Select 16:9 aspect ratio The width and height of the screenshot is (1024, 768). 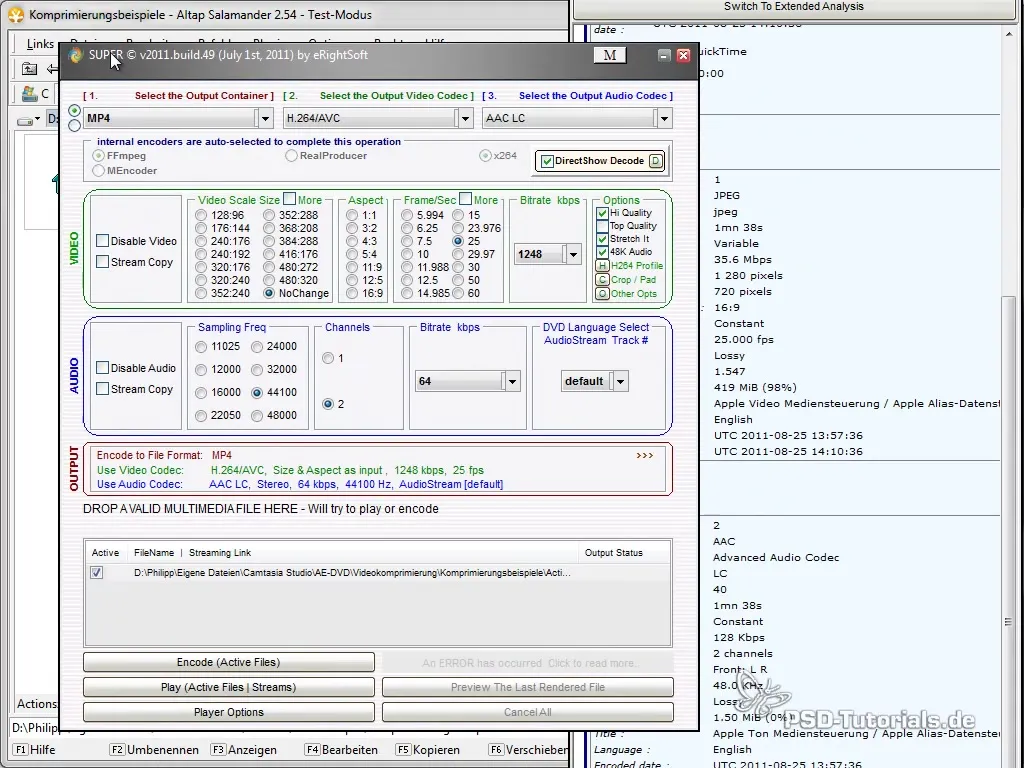coord(352,293)
